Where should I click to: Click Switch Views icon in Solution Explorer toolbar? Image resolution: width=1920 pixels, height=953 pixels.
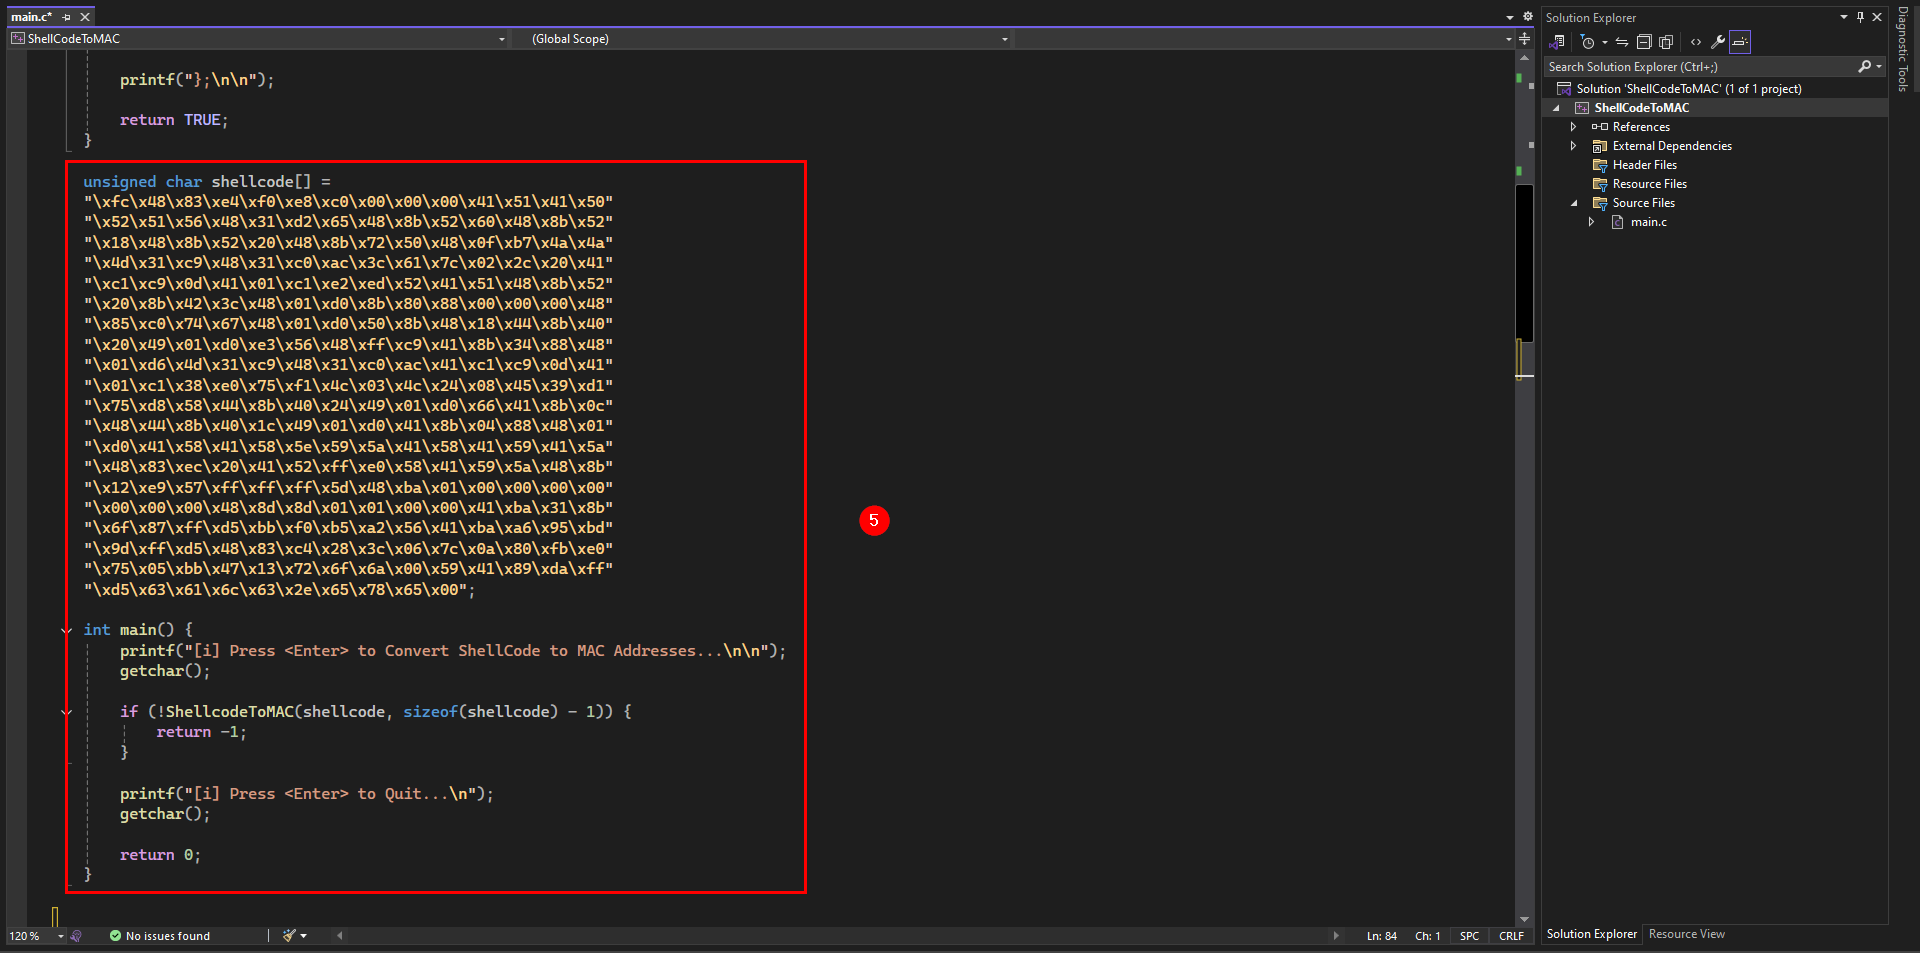tap(1557, 42)
